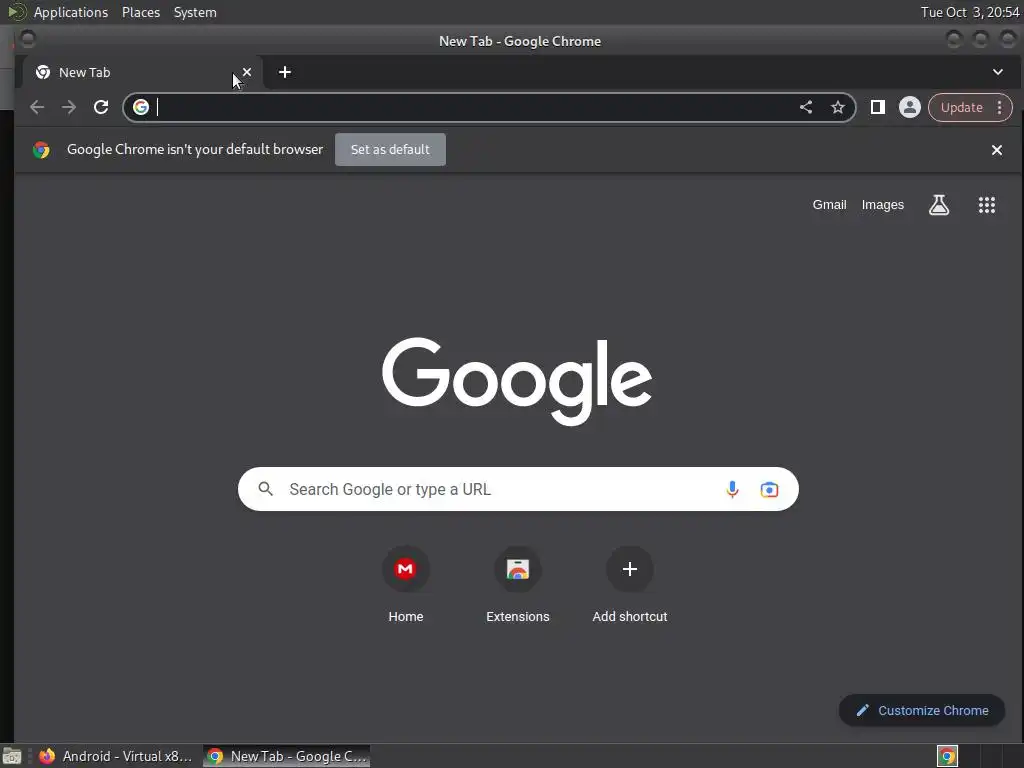The image size is (1024, 768).
Task: Select New Tab - Google Chrome taskbar entry
Action: click(287, 756)
